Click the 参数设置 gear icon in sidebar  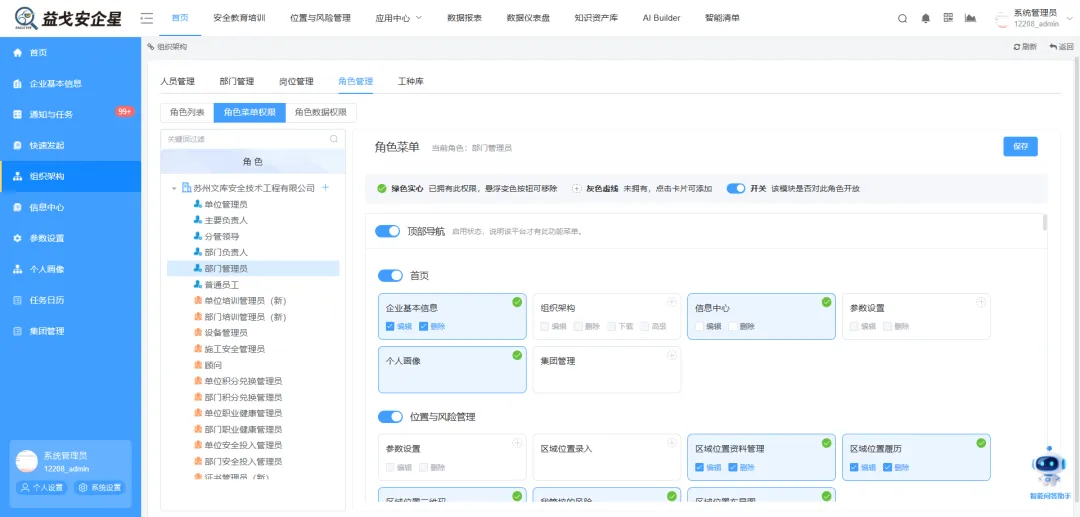pyautogui.click(x=18, y=238)
